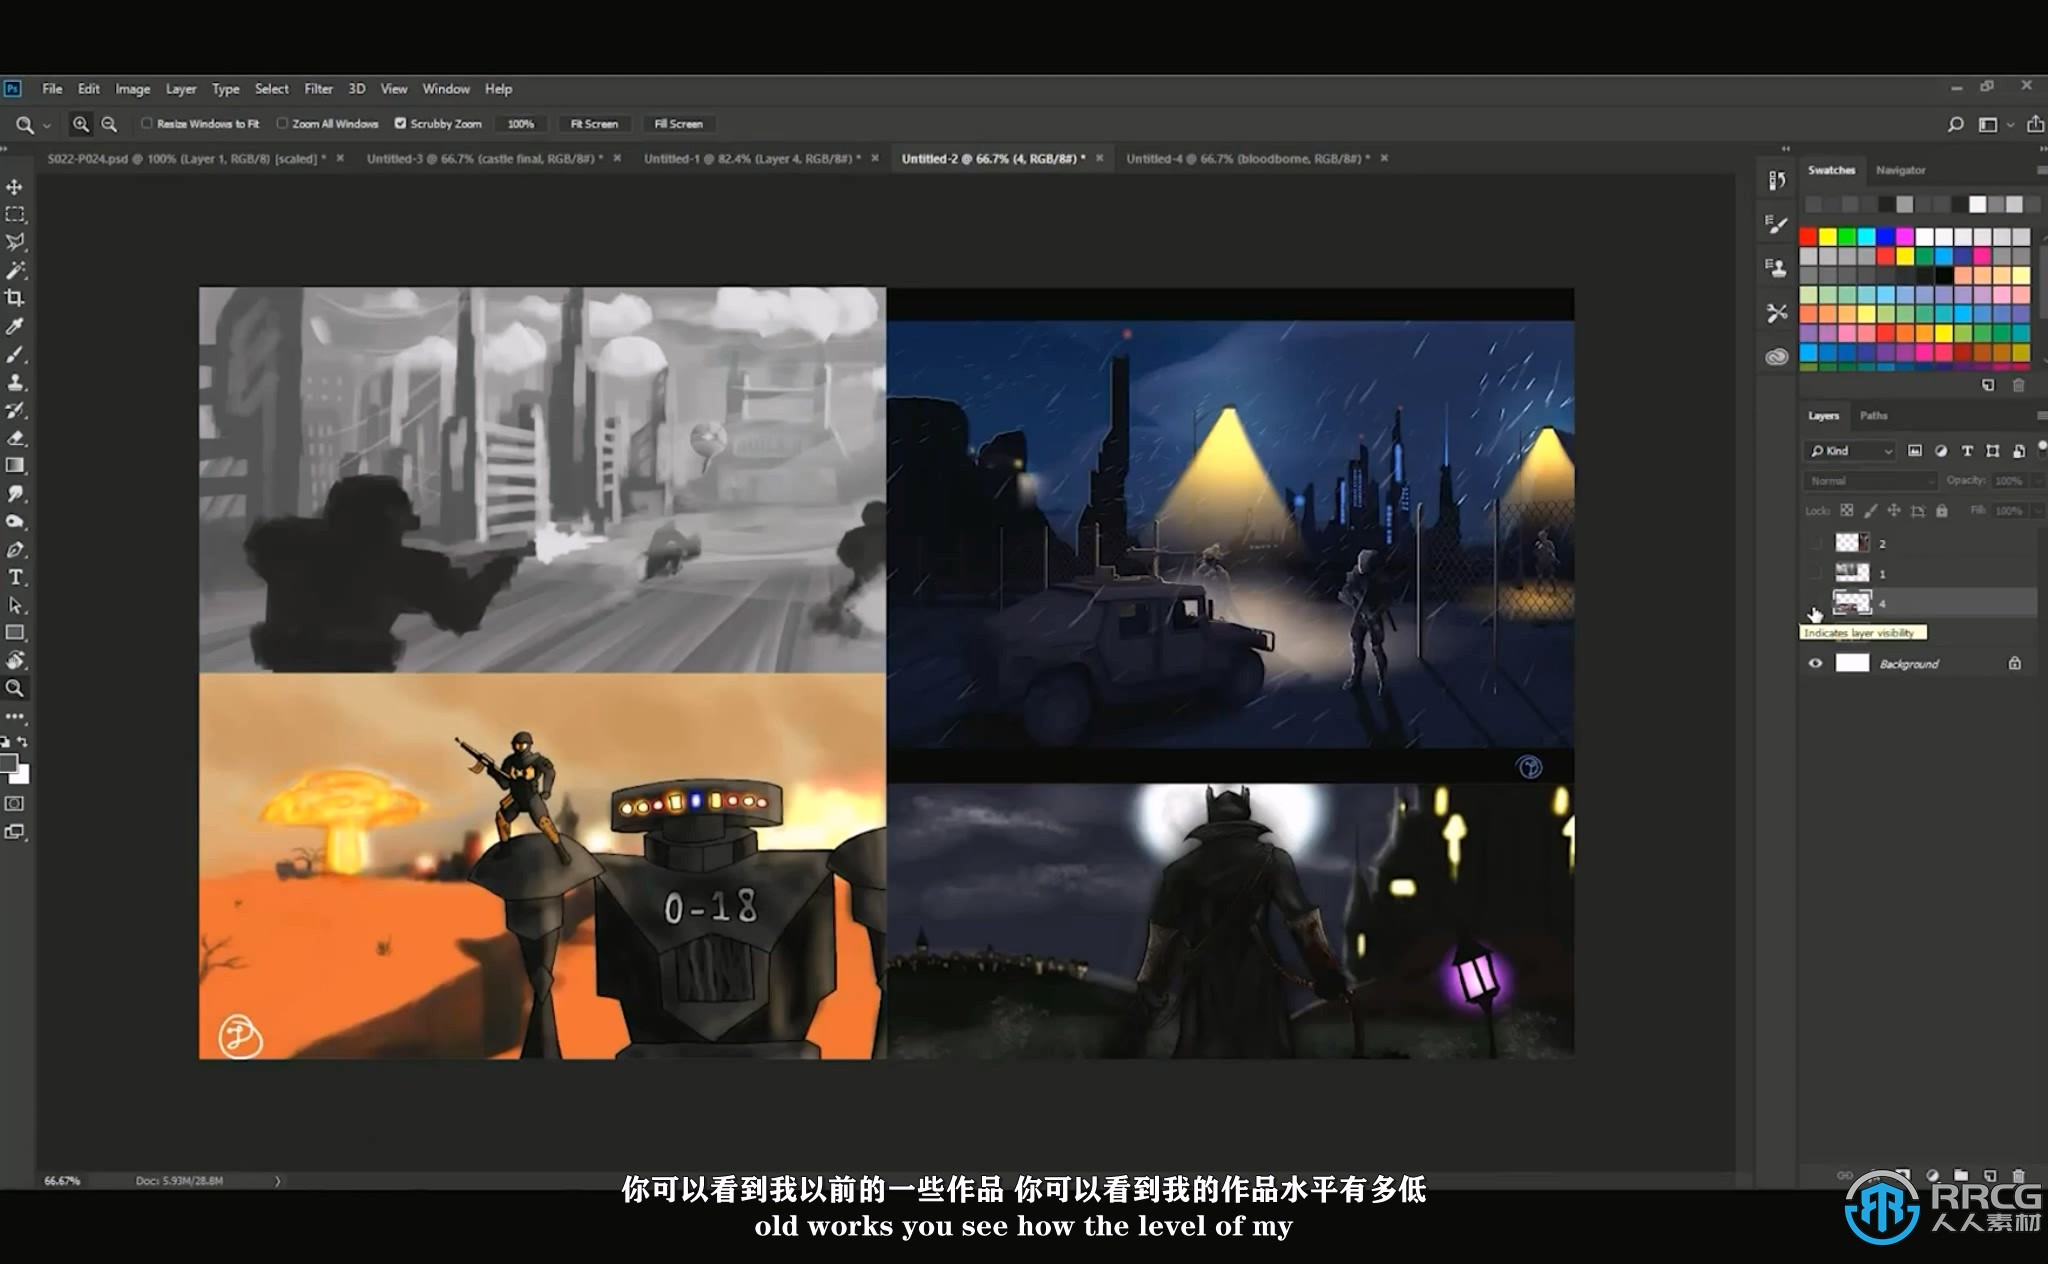Close the S022-P024.psd document tab
This screenshot has height=1264, width=2048.
click(x=340, y=158)
